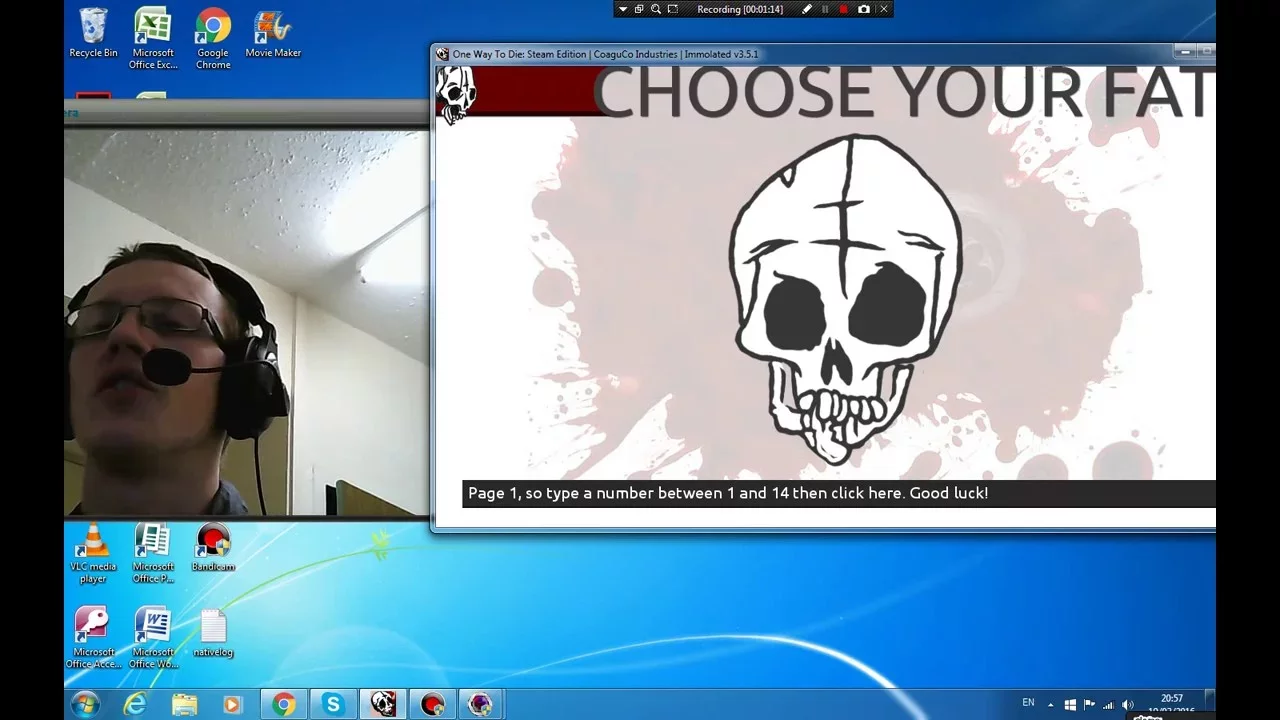Click the EN language indicator
This screenshot has width=1280, height=720.
1028,703
